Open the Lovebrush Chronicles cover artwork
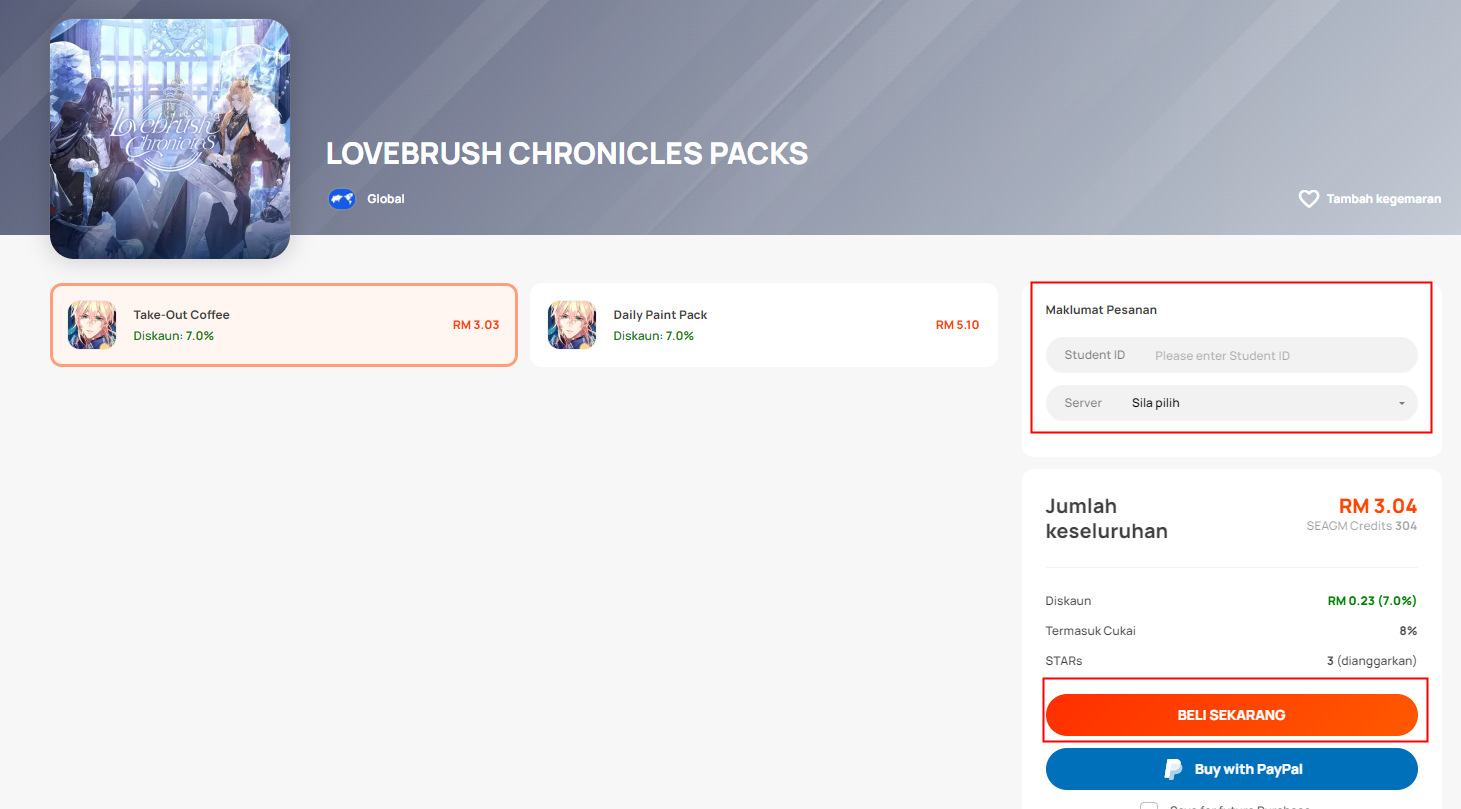Screen dimensions: 1461x809 170,139
